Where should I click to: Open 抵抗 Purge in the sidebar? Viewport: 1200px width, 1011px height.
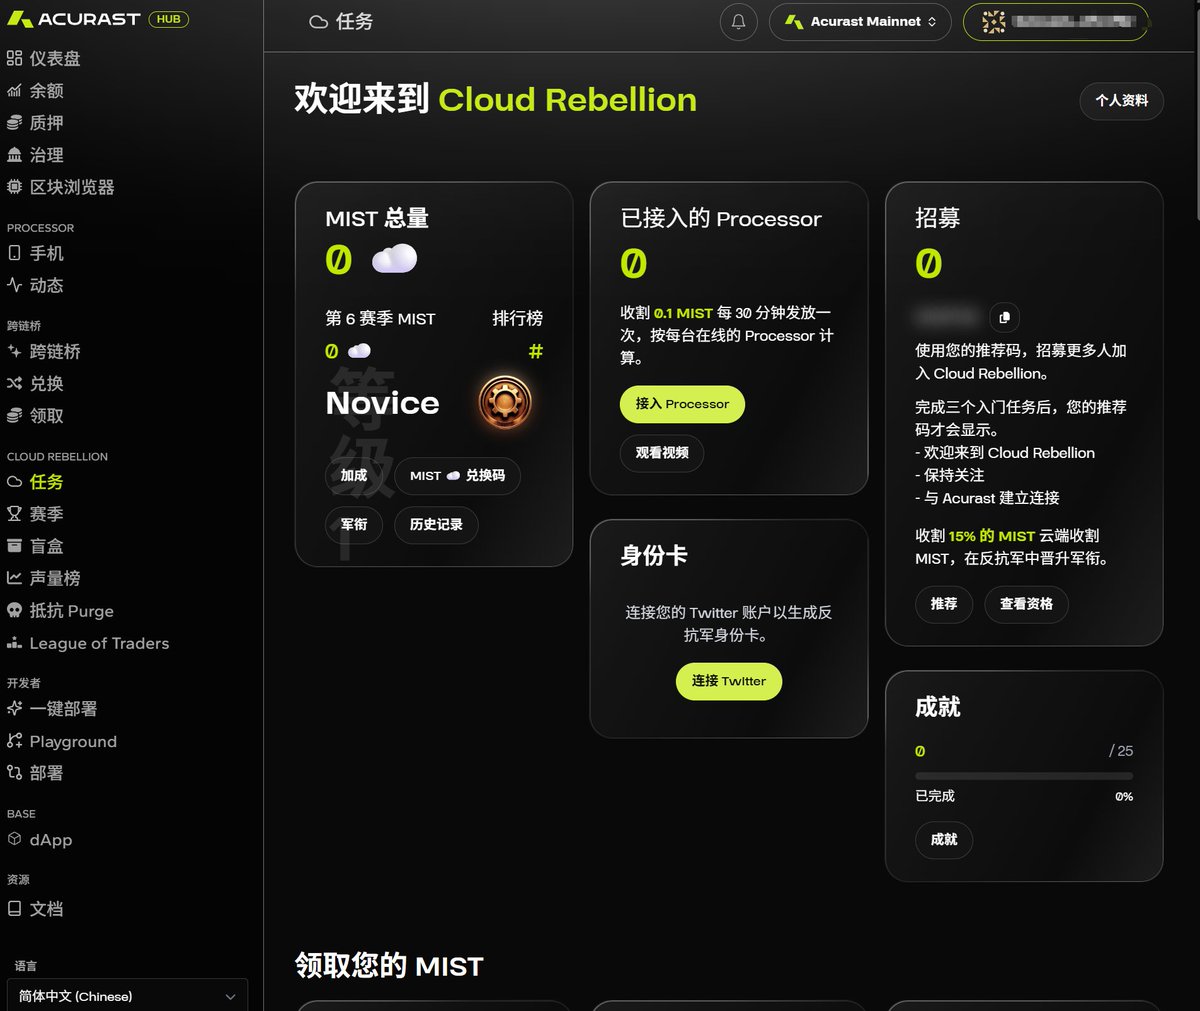click(x=61, y=611)
